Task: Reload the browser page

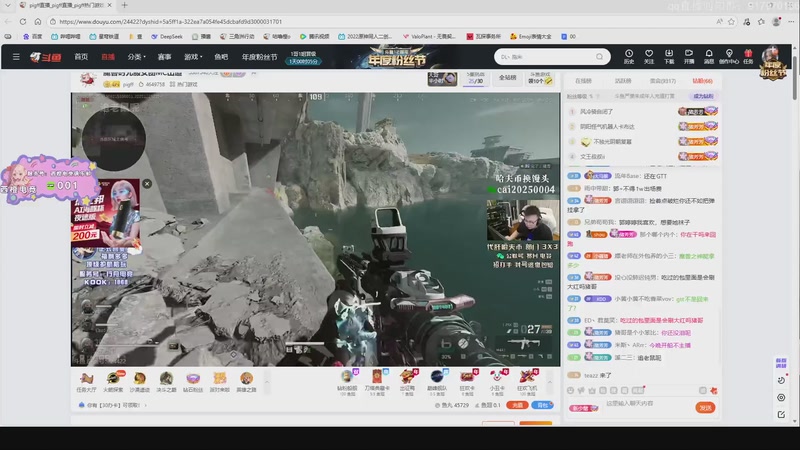Action: [23, 21]
